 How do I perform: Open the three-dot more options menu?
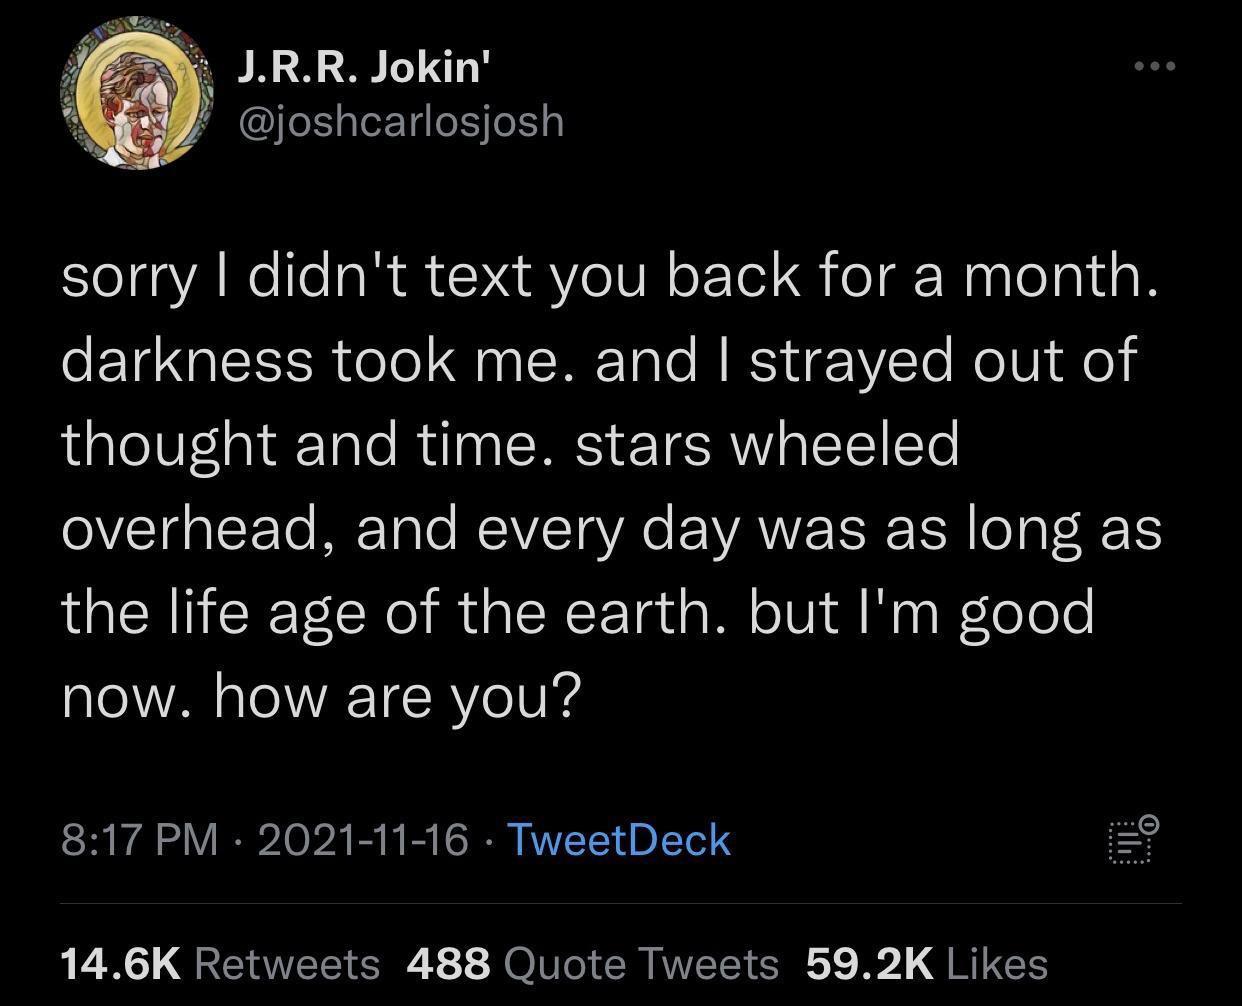tap(1155, 67)
